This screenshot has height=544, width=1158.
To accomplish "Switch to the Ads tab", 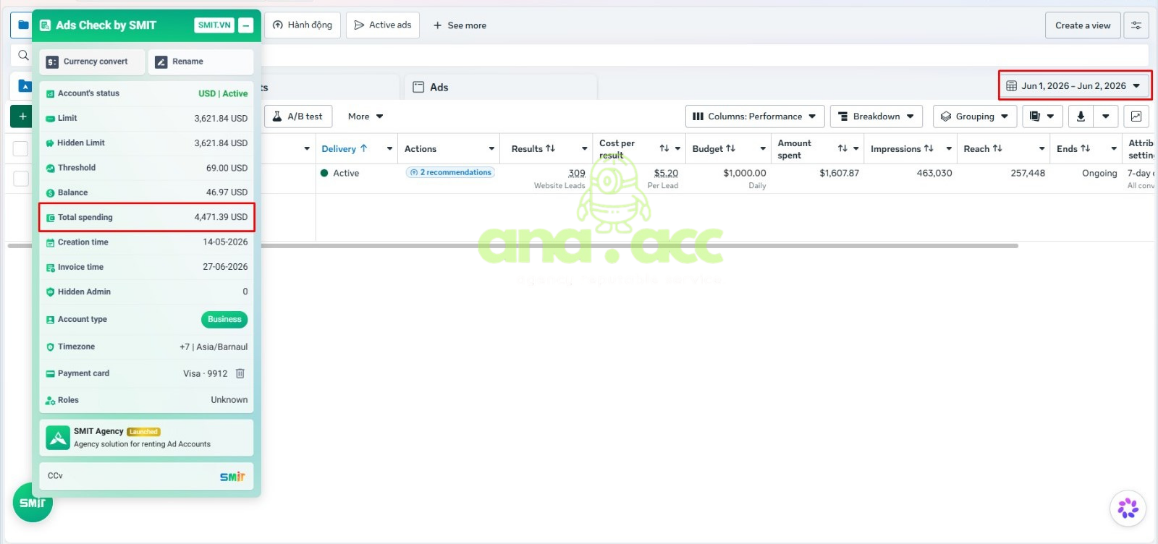I will 501,87.
